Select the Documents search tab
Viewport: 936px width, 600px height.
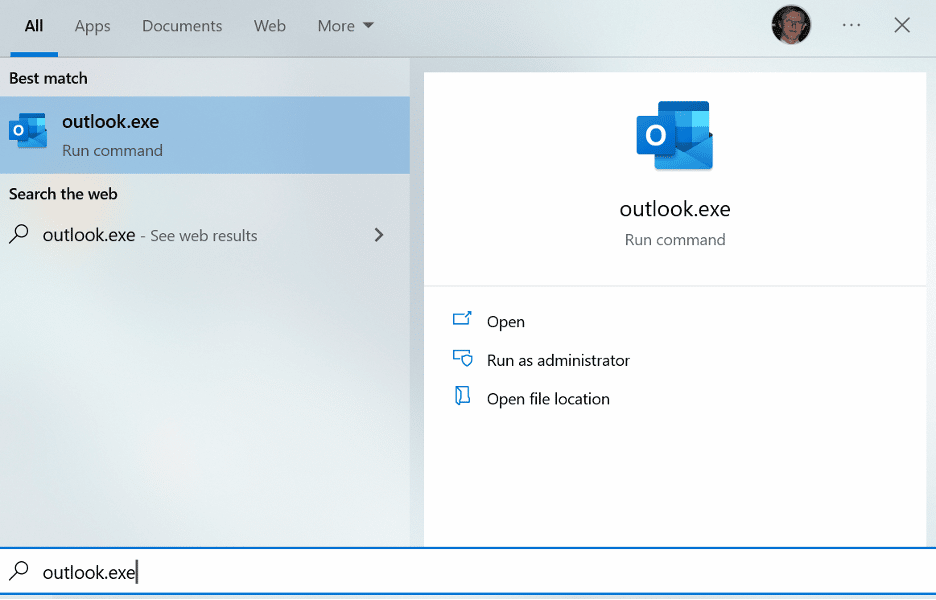point(182,26)
